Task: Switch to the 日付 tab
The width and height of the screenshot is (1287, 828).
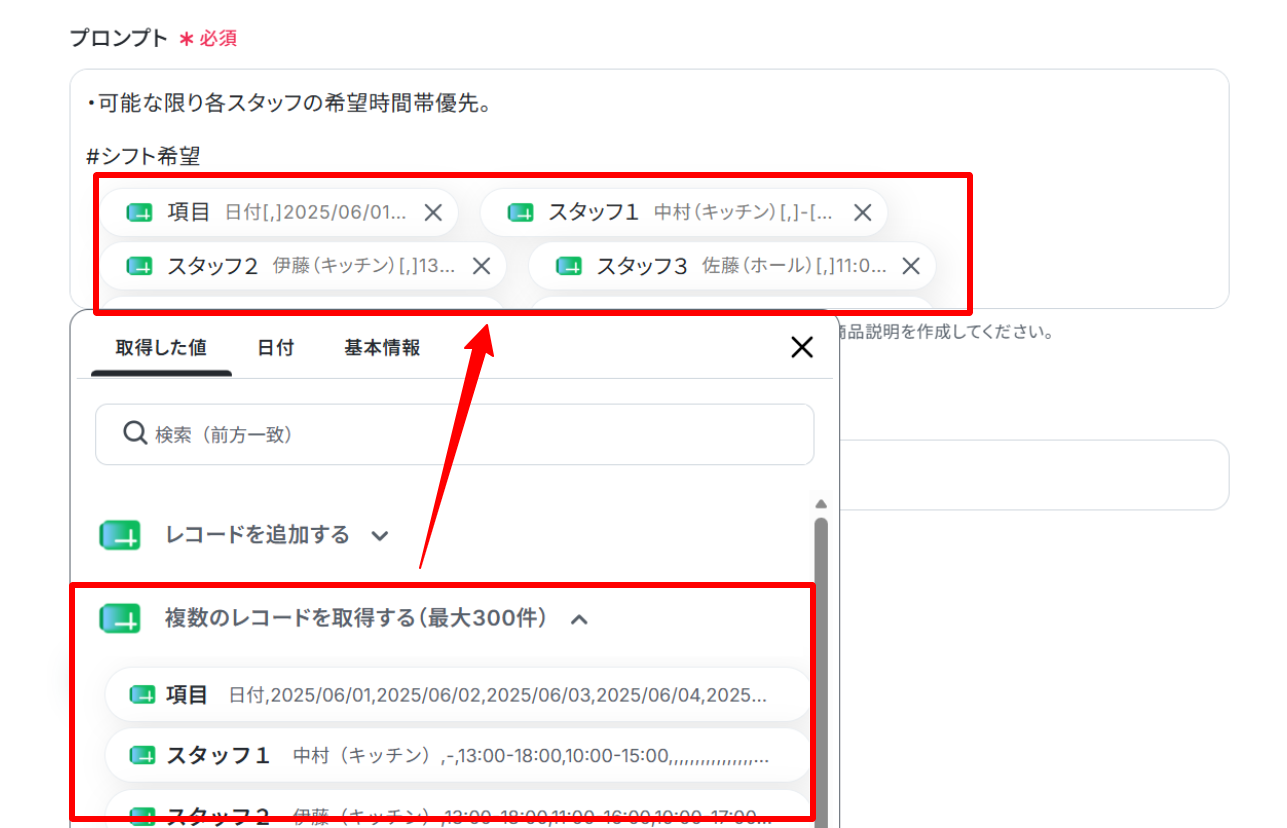Action: pos(275,348)
